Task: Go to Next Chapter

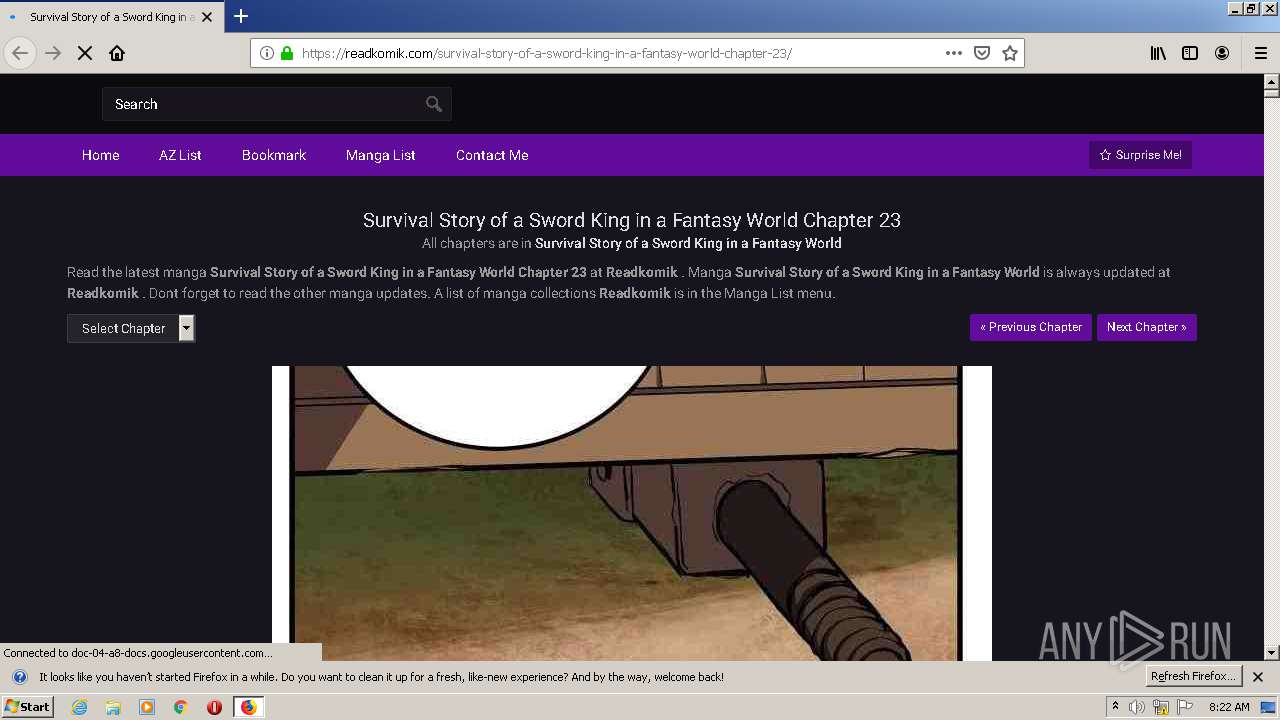Action: (x=1147, y=327)
